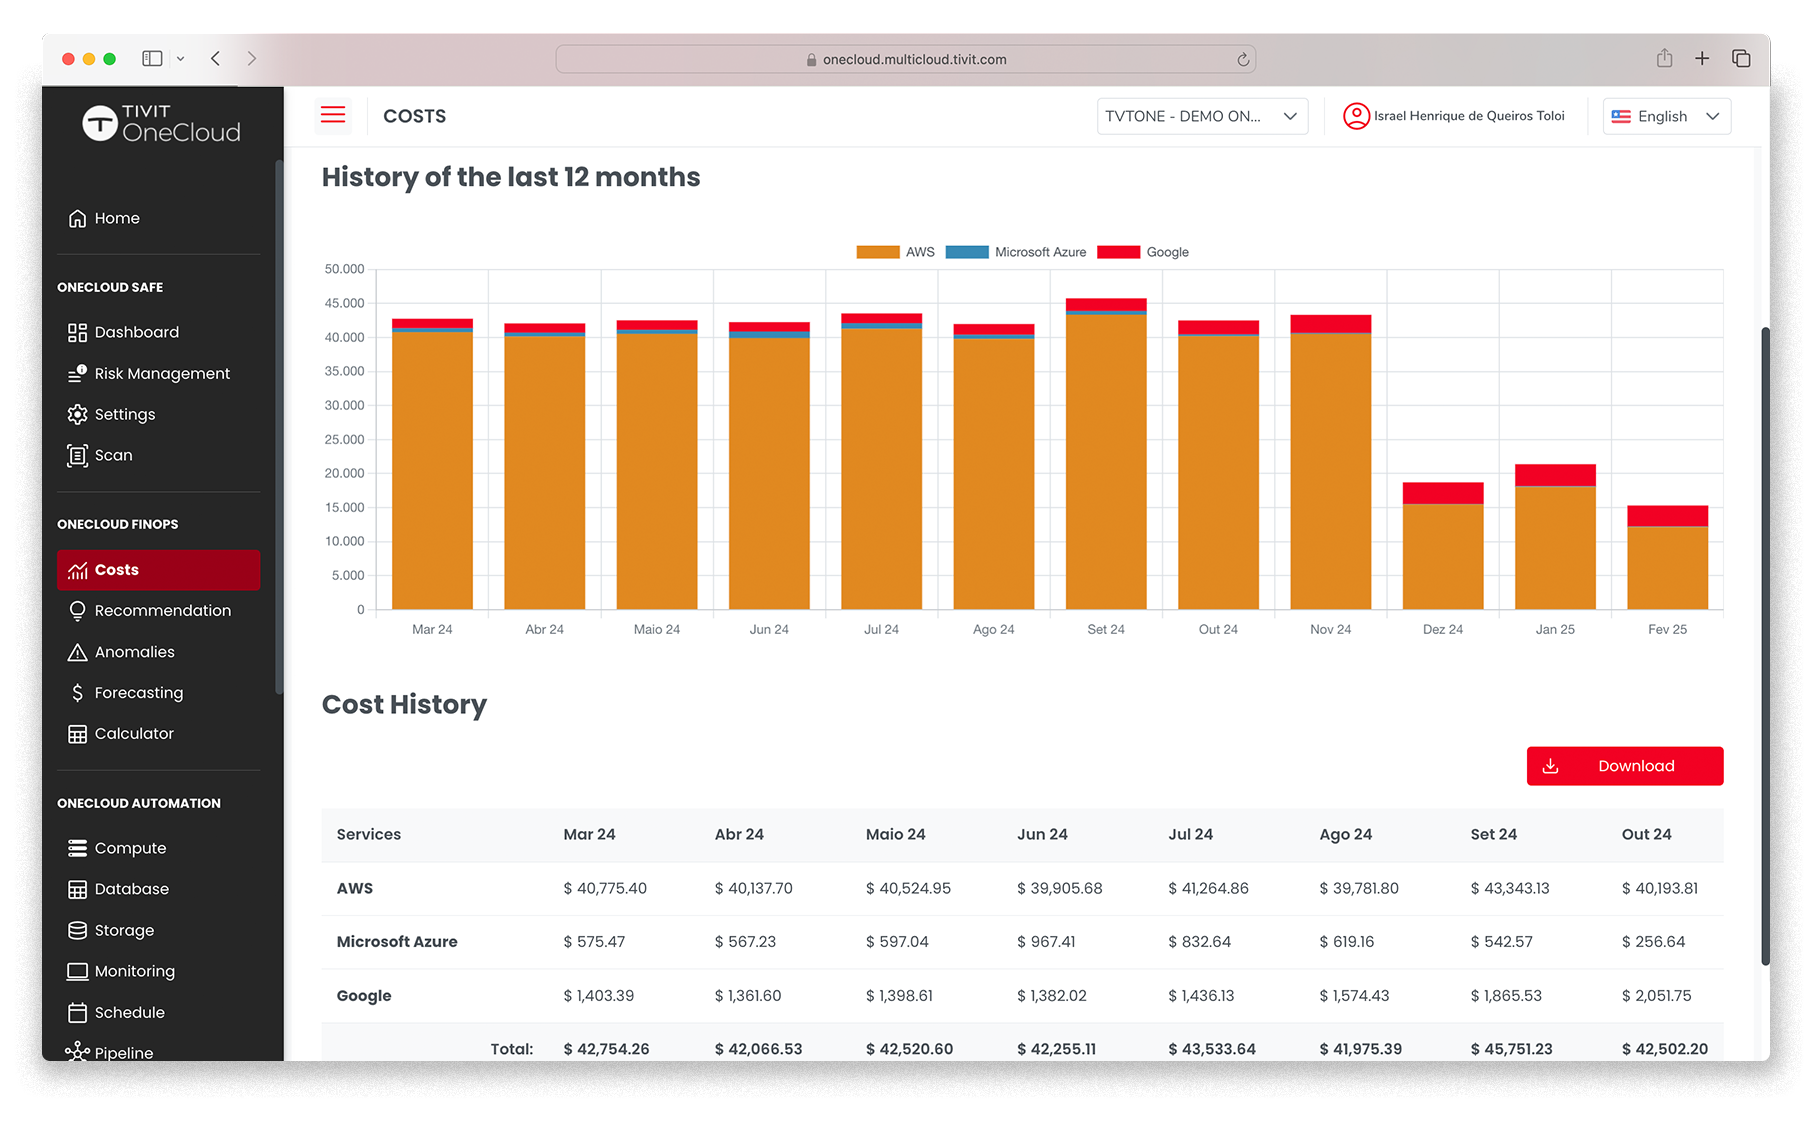
Task: Click AWS cost value $ 43,343.13
Action: click(x=1509, y=888)
